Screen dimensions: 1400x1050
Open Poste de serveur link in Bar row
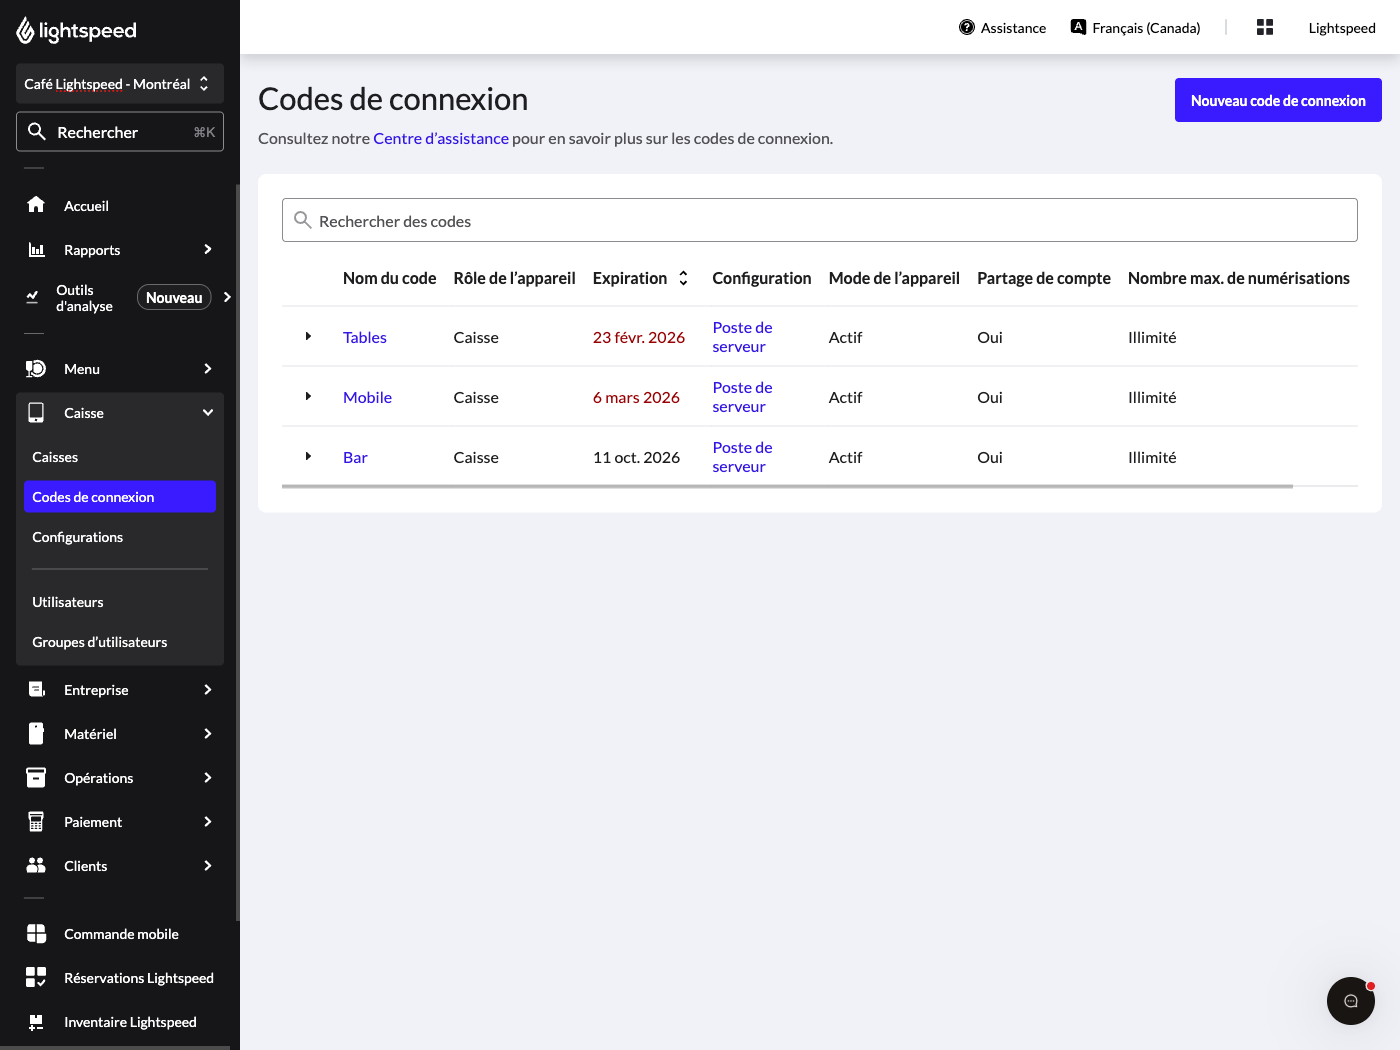[742, 457]
